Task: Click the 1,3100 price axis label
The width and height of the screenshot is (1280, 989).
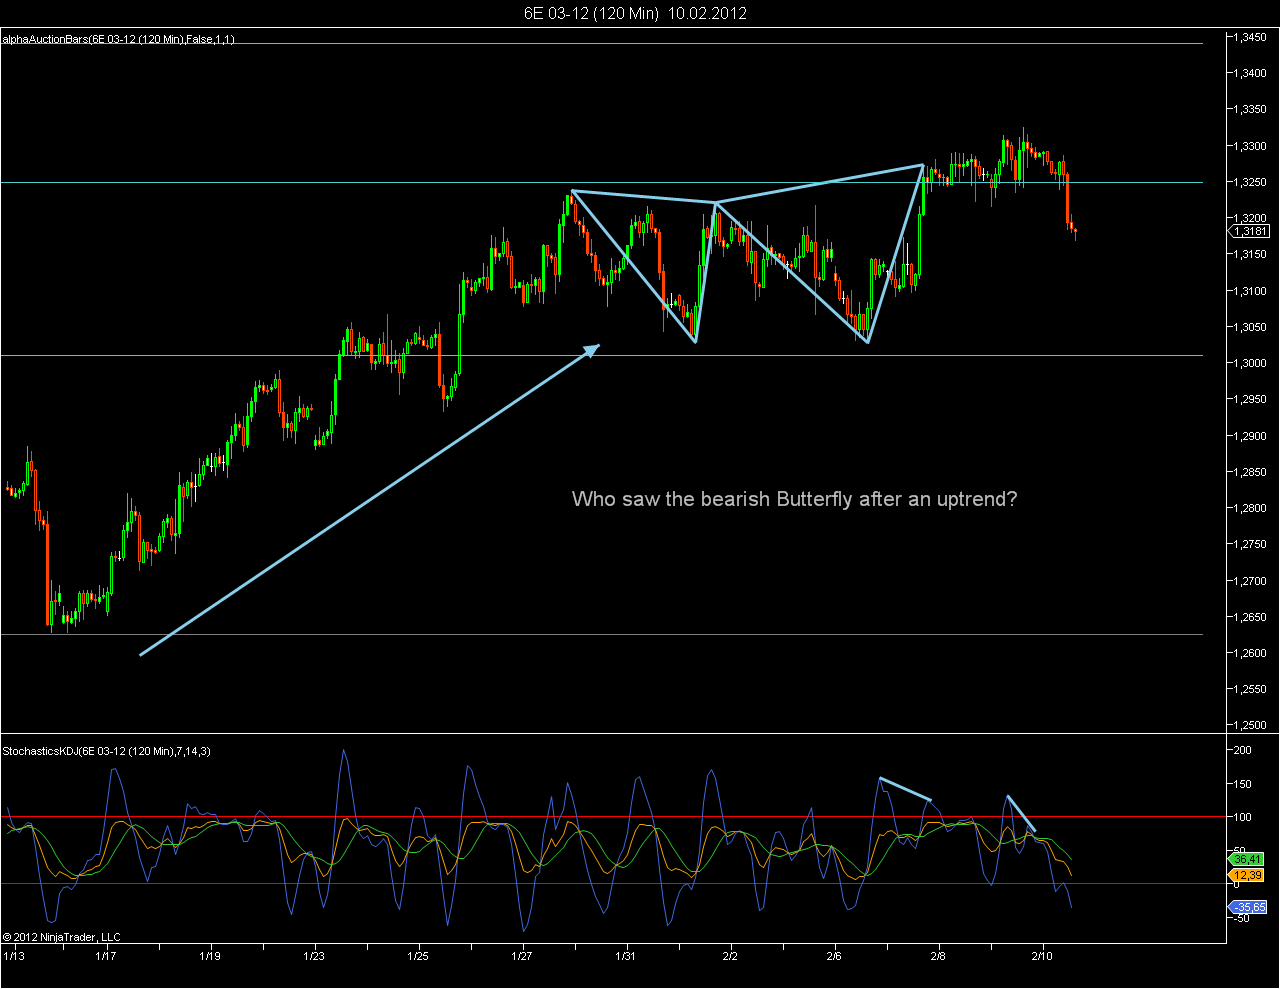Action: pos(1250,291)
